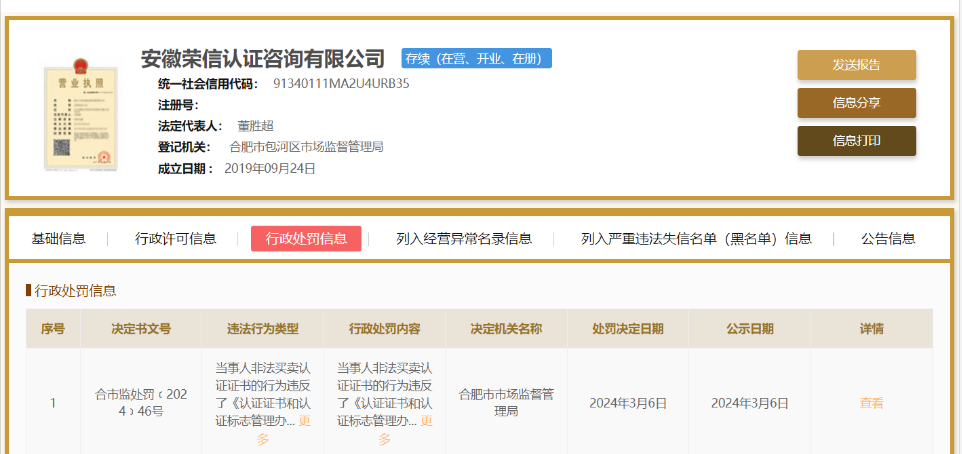This screenshot has height=454, width=962.
Task: Click the 处罚决定日期 column header
Action: 627,328
